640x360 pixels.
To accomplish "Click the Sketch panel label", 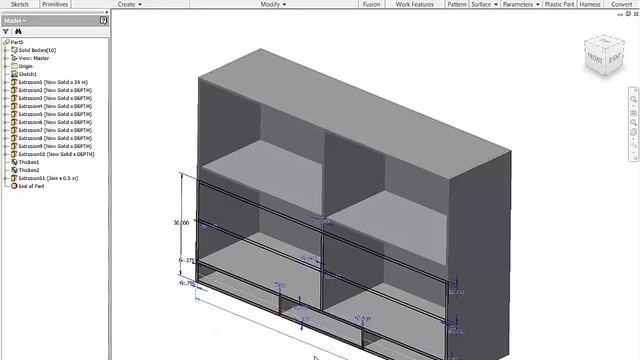I will coord(20,4).
